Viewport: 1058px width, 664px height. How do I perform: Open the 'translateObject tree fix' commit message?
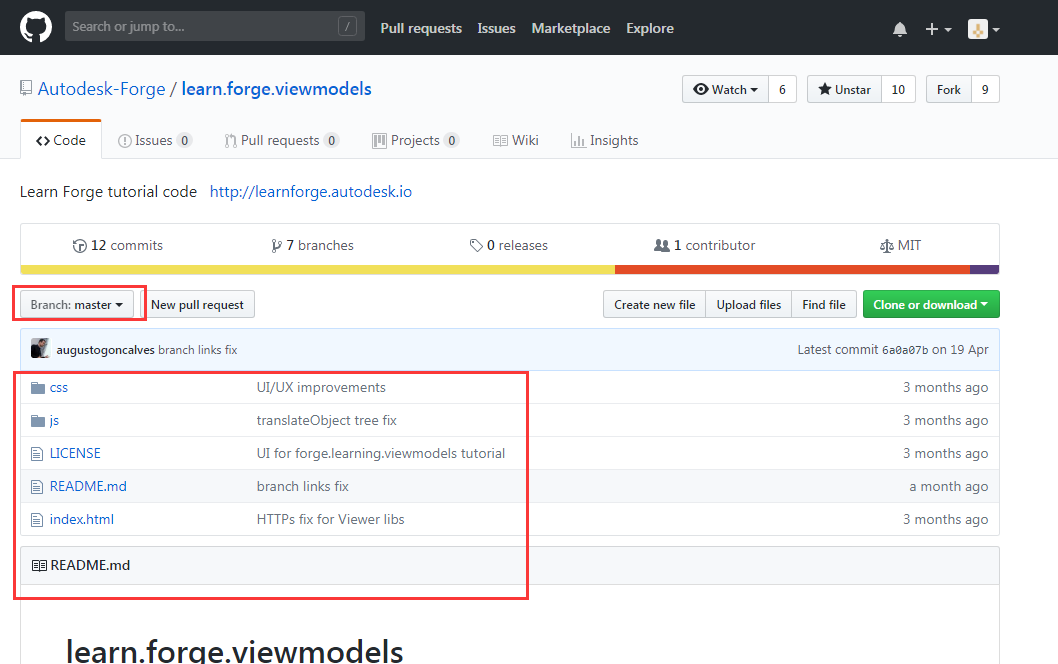point(327,420)
